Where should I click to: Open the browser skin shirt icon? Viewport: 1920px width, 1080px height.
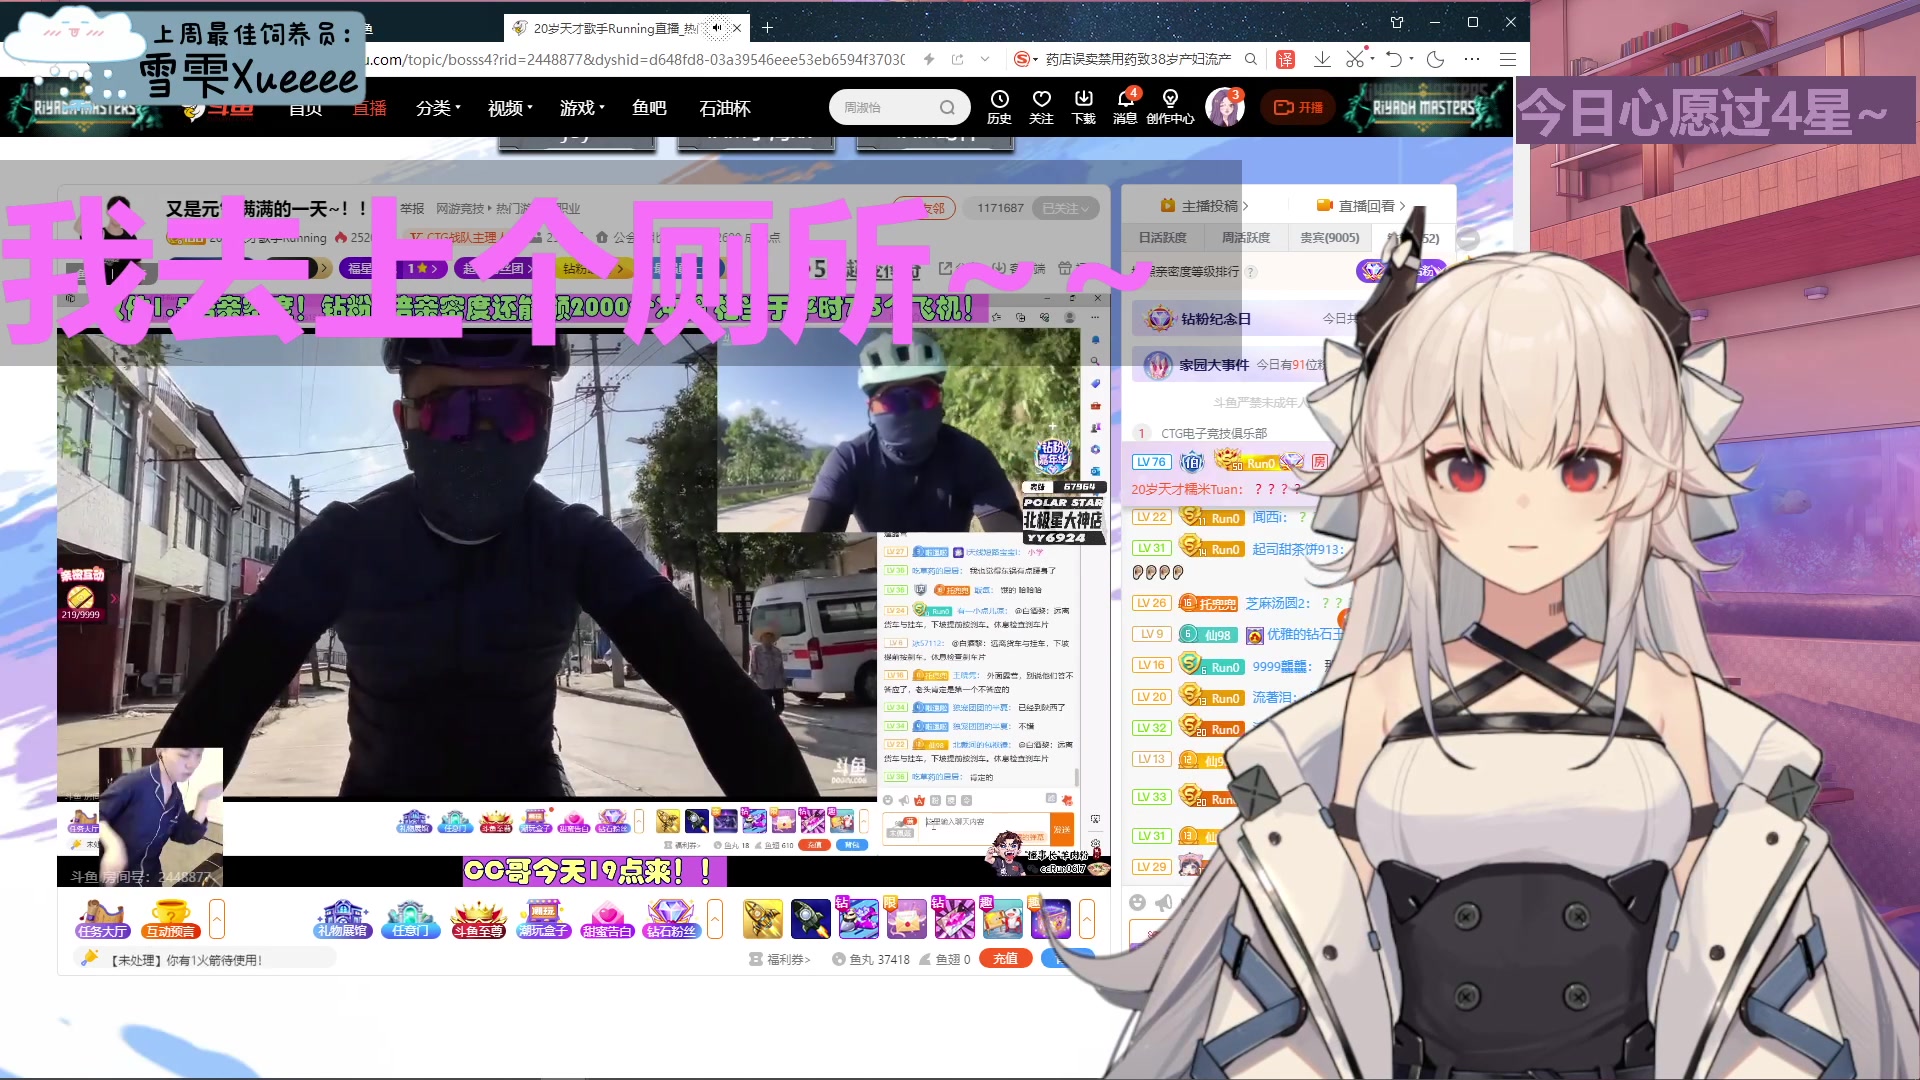(1397, 22)
